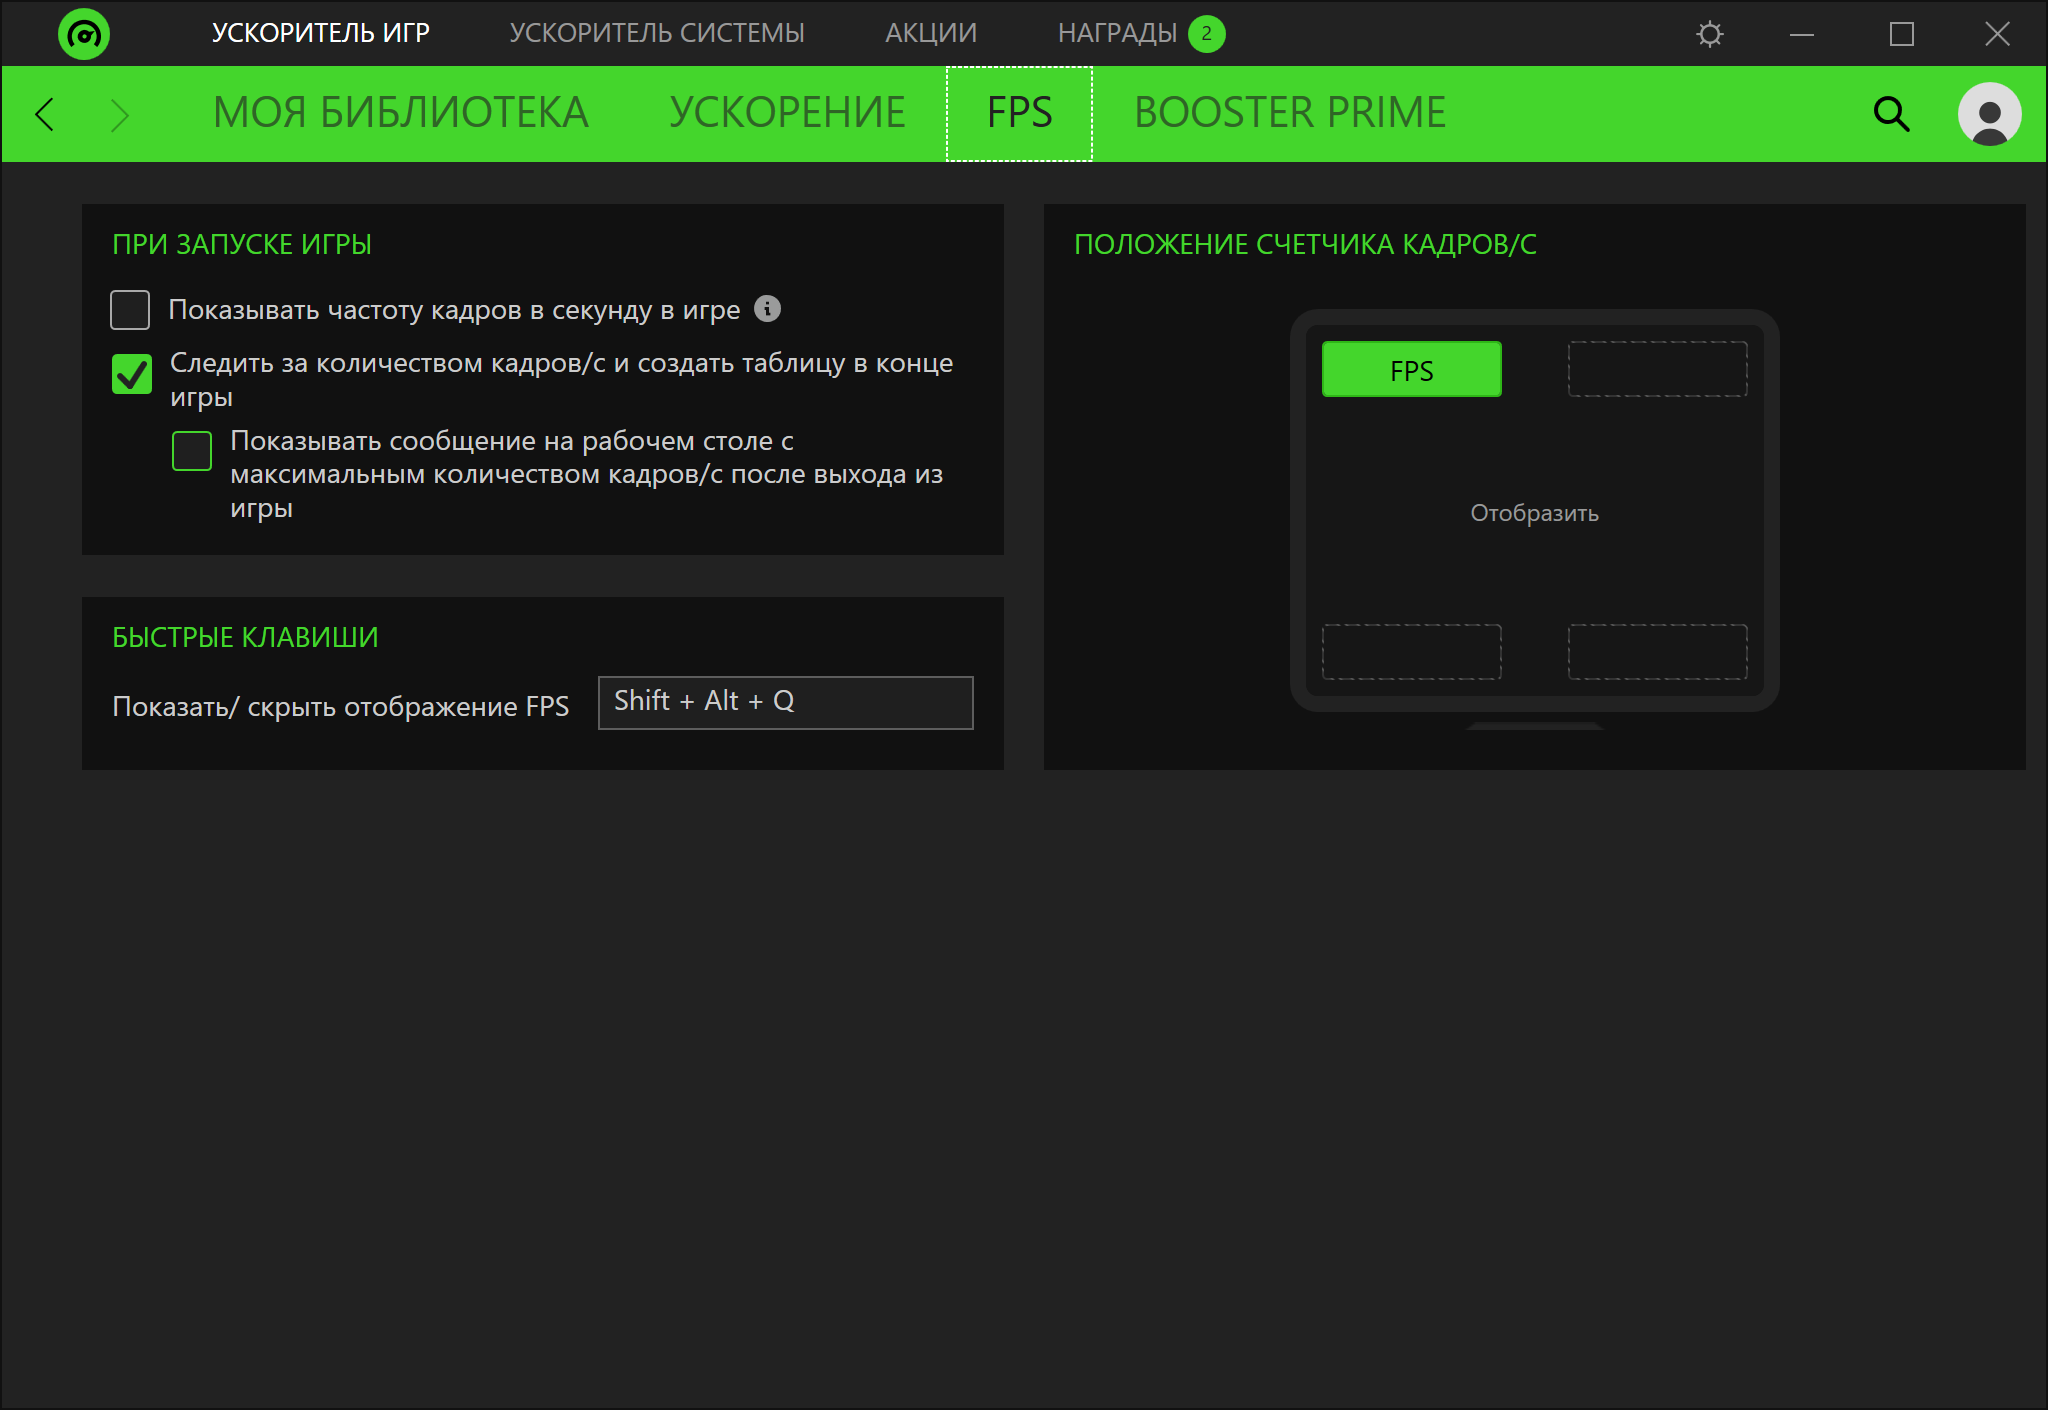
Task: Select bottom-right FPS counter position
Action: tap(1657, 652)
